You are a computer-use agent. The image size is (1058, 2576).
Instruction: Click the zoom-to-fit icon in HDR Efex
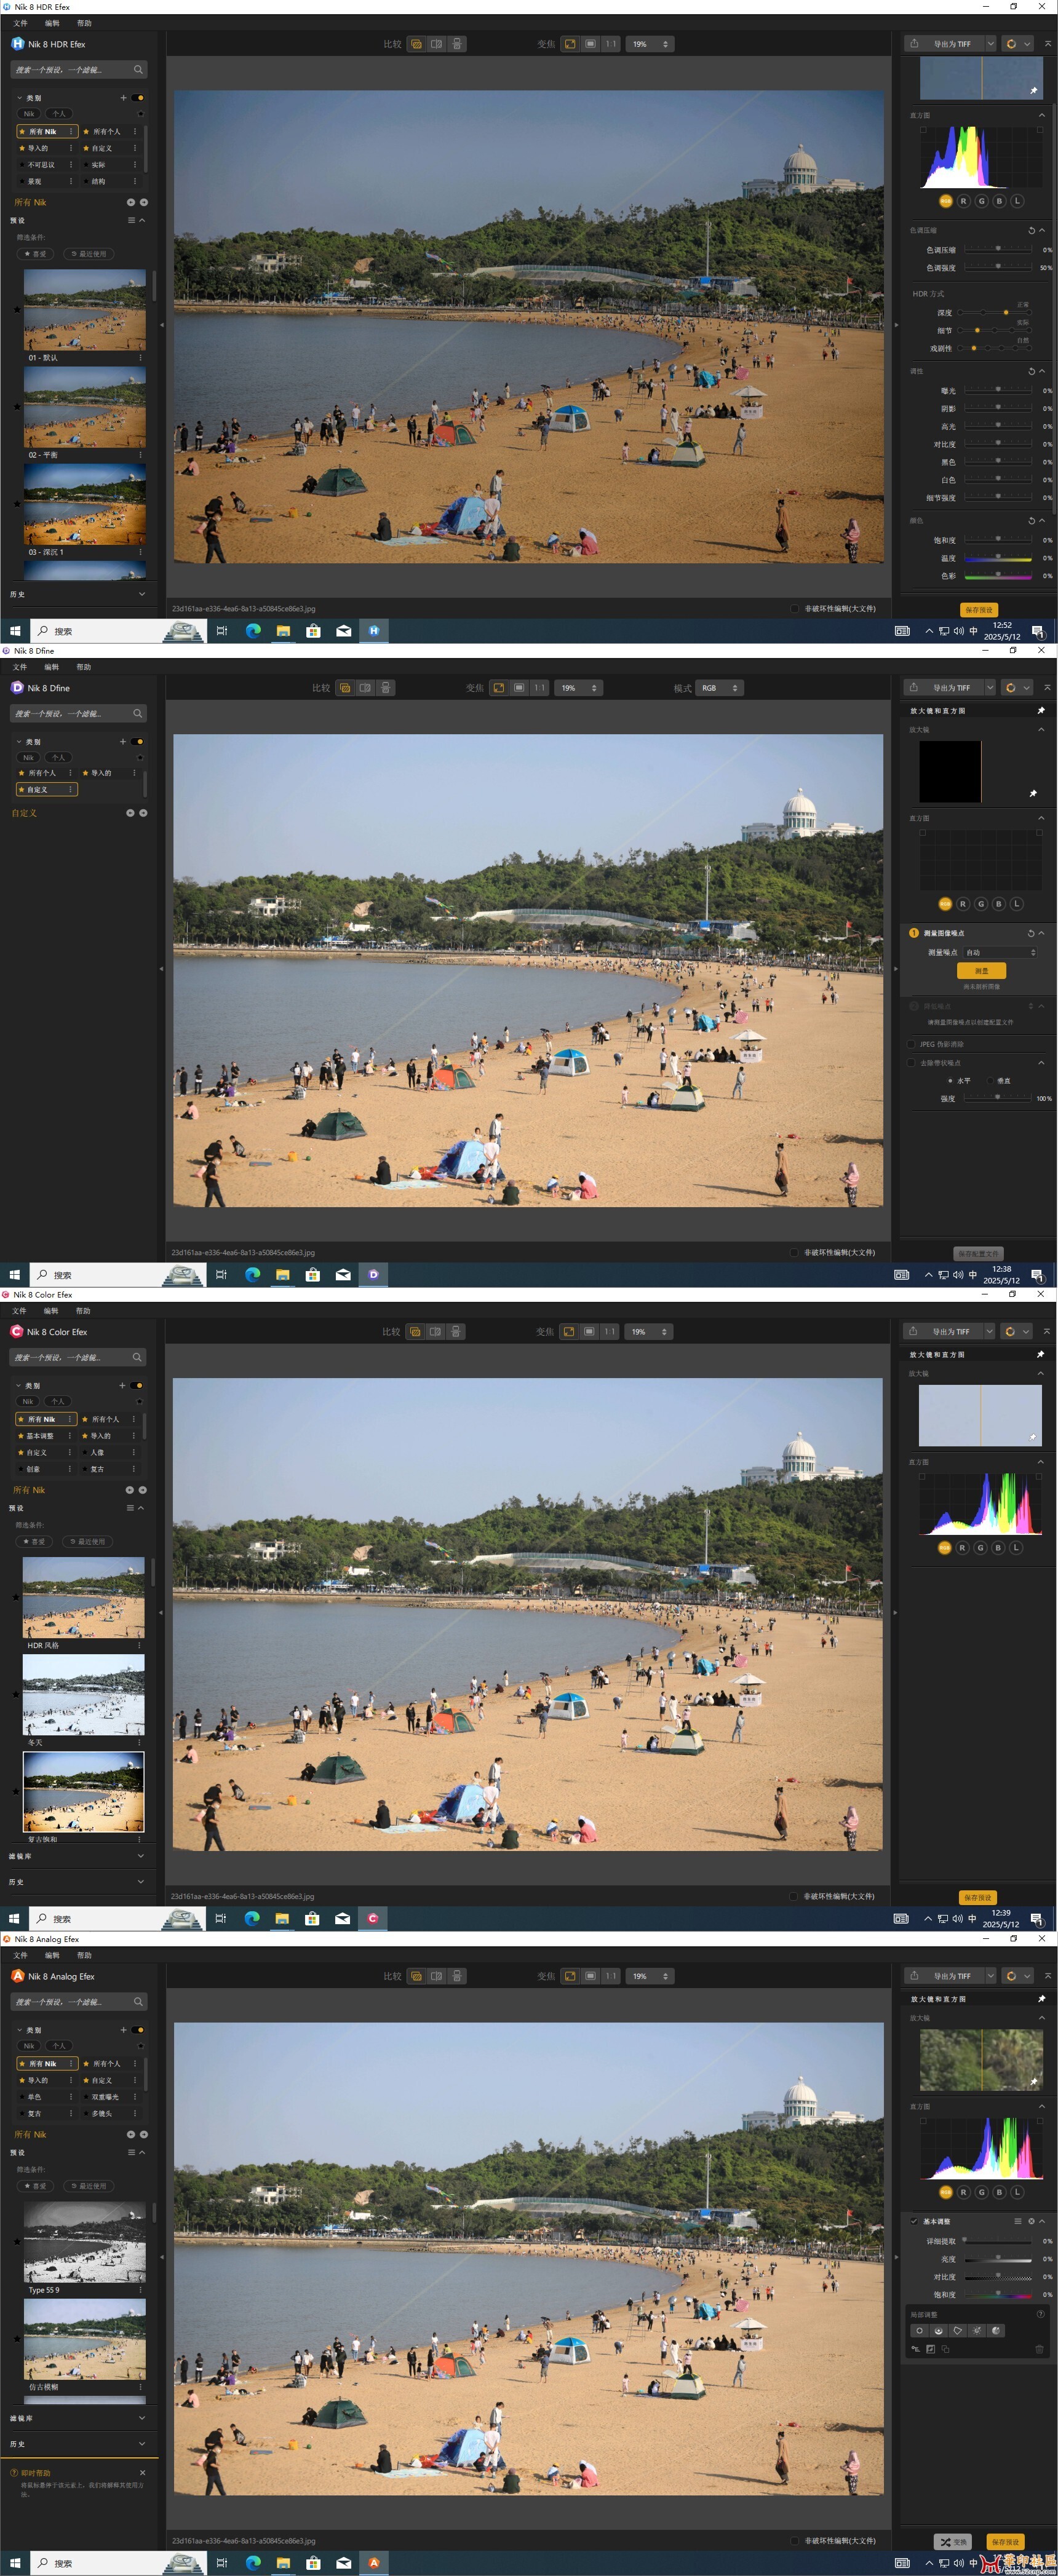click(570, 44)
